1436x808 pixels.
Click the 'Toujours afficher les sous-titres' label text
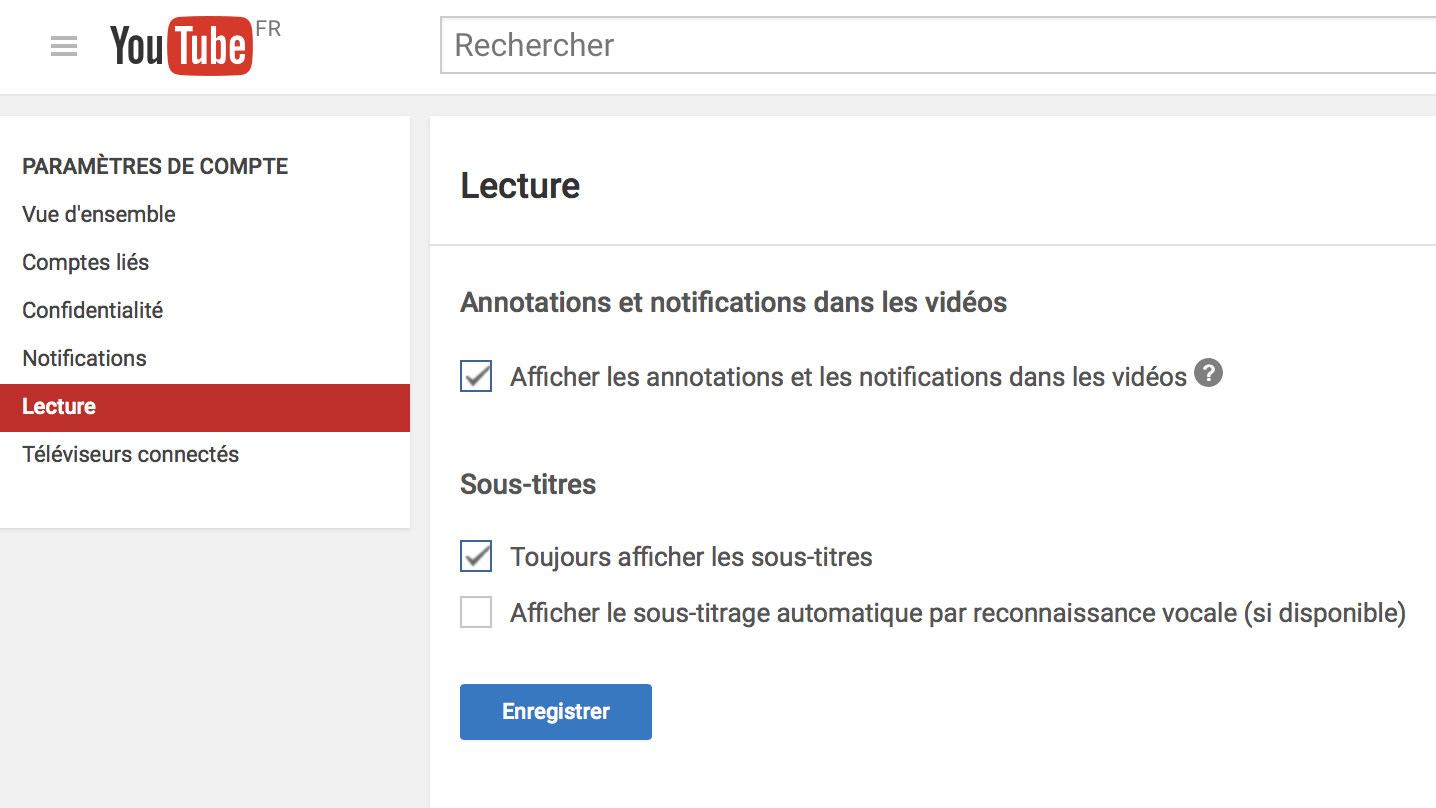tap(691, 557)
